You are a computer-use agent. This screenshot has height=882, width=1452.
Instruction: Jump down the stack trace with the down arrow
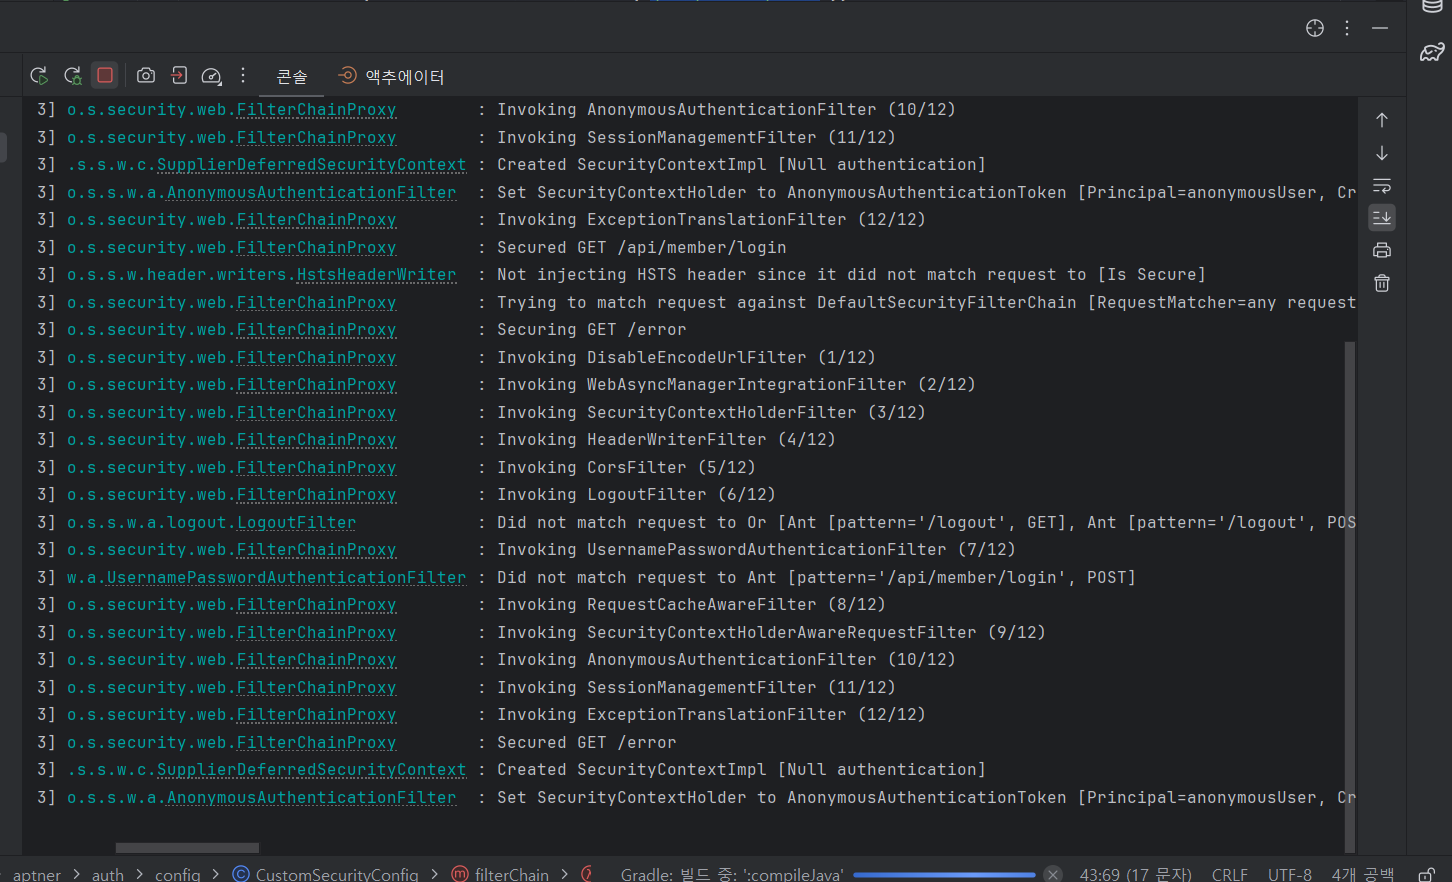(x=1382, y=153)
